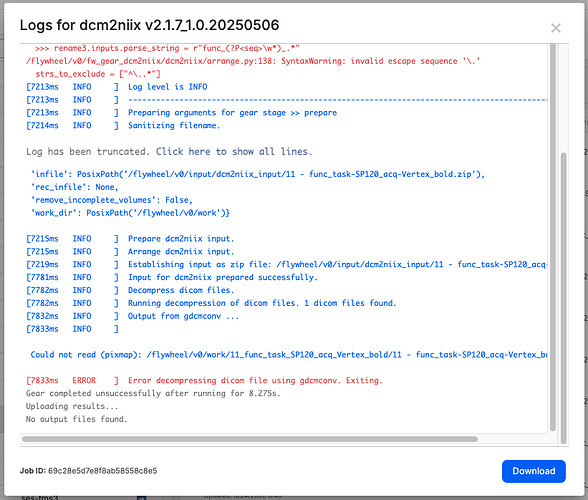Select 'Gear completed unsuccessfully after running for 8.275s.'
Screen dimensions: 588x500
click(153, 393)
